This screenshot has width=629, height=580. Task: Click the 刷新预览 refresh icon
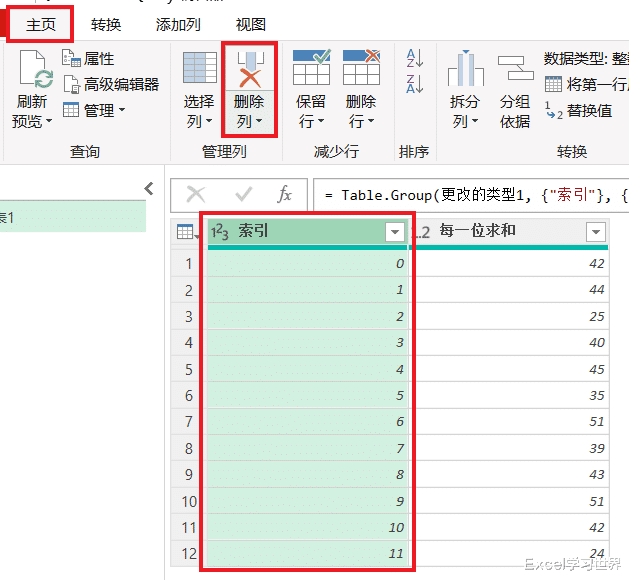(36, 69)
